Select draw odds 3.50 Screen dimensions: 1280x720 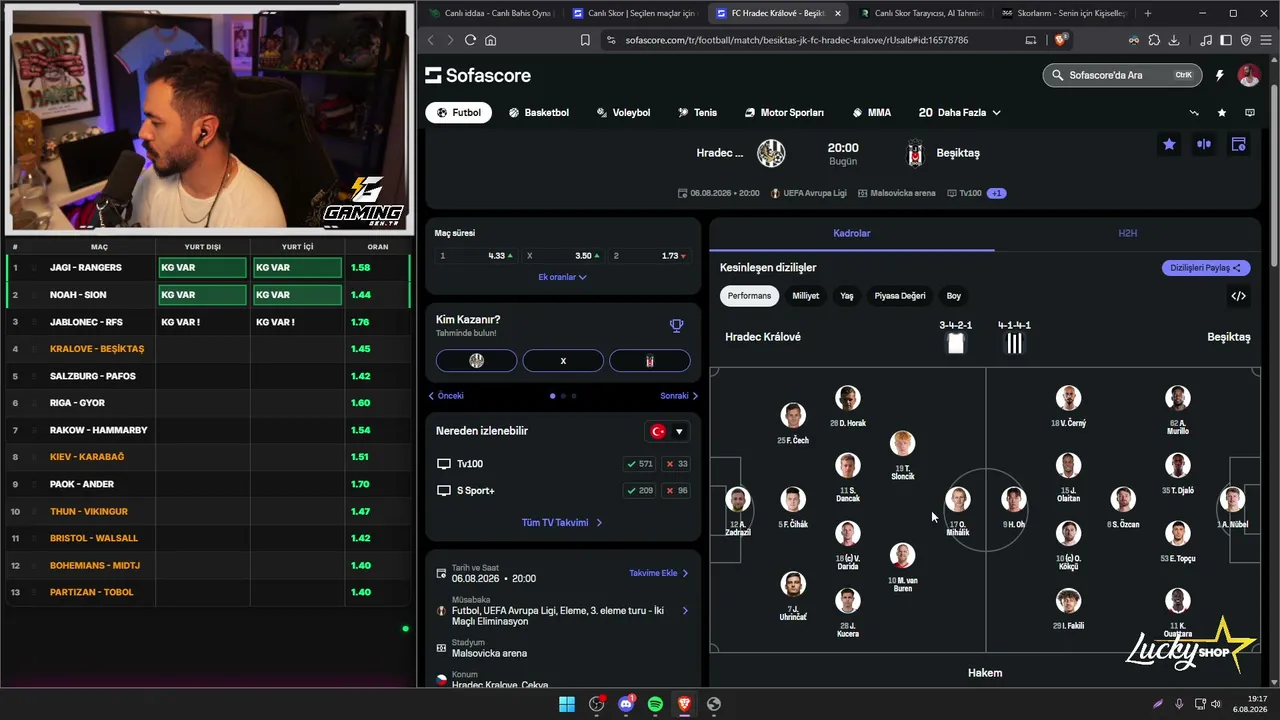tap(563, 256)
